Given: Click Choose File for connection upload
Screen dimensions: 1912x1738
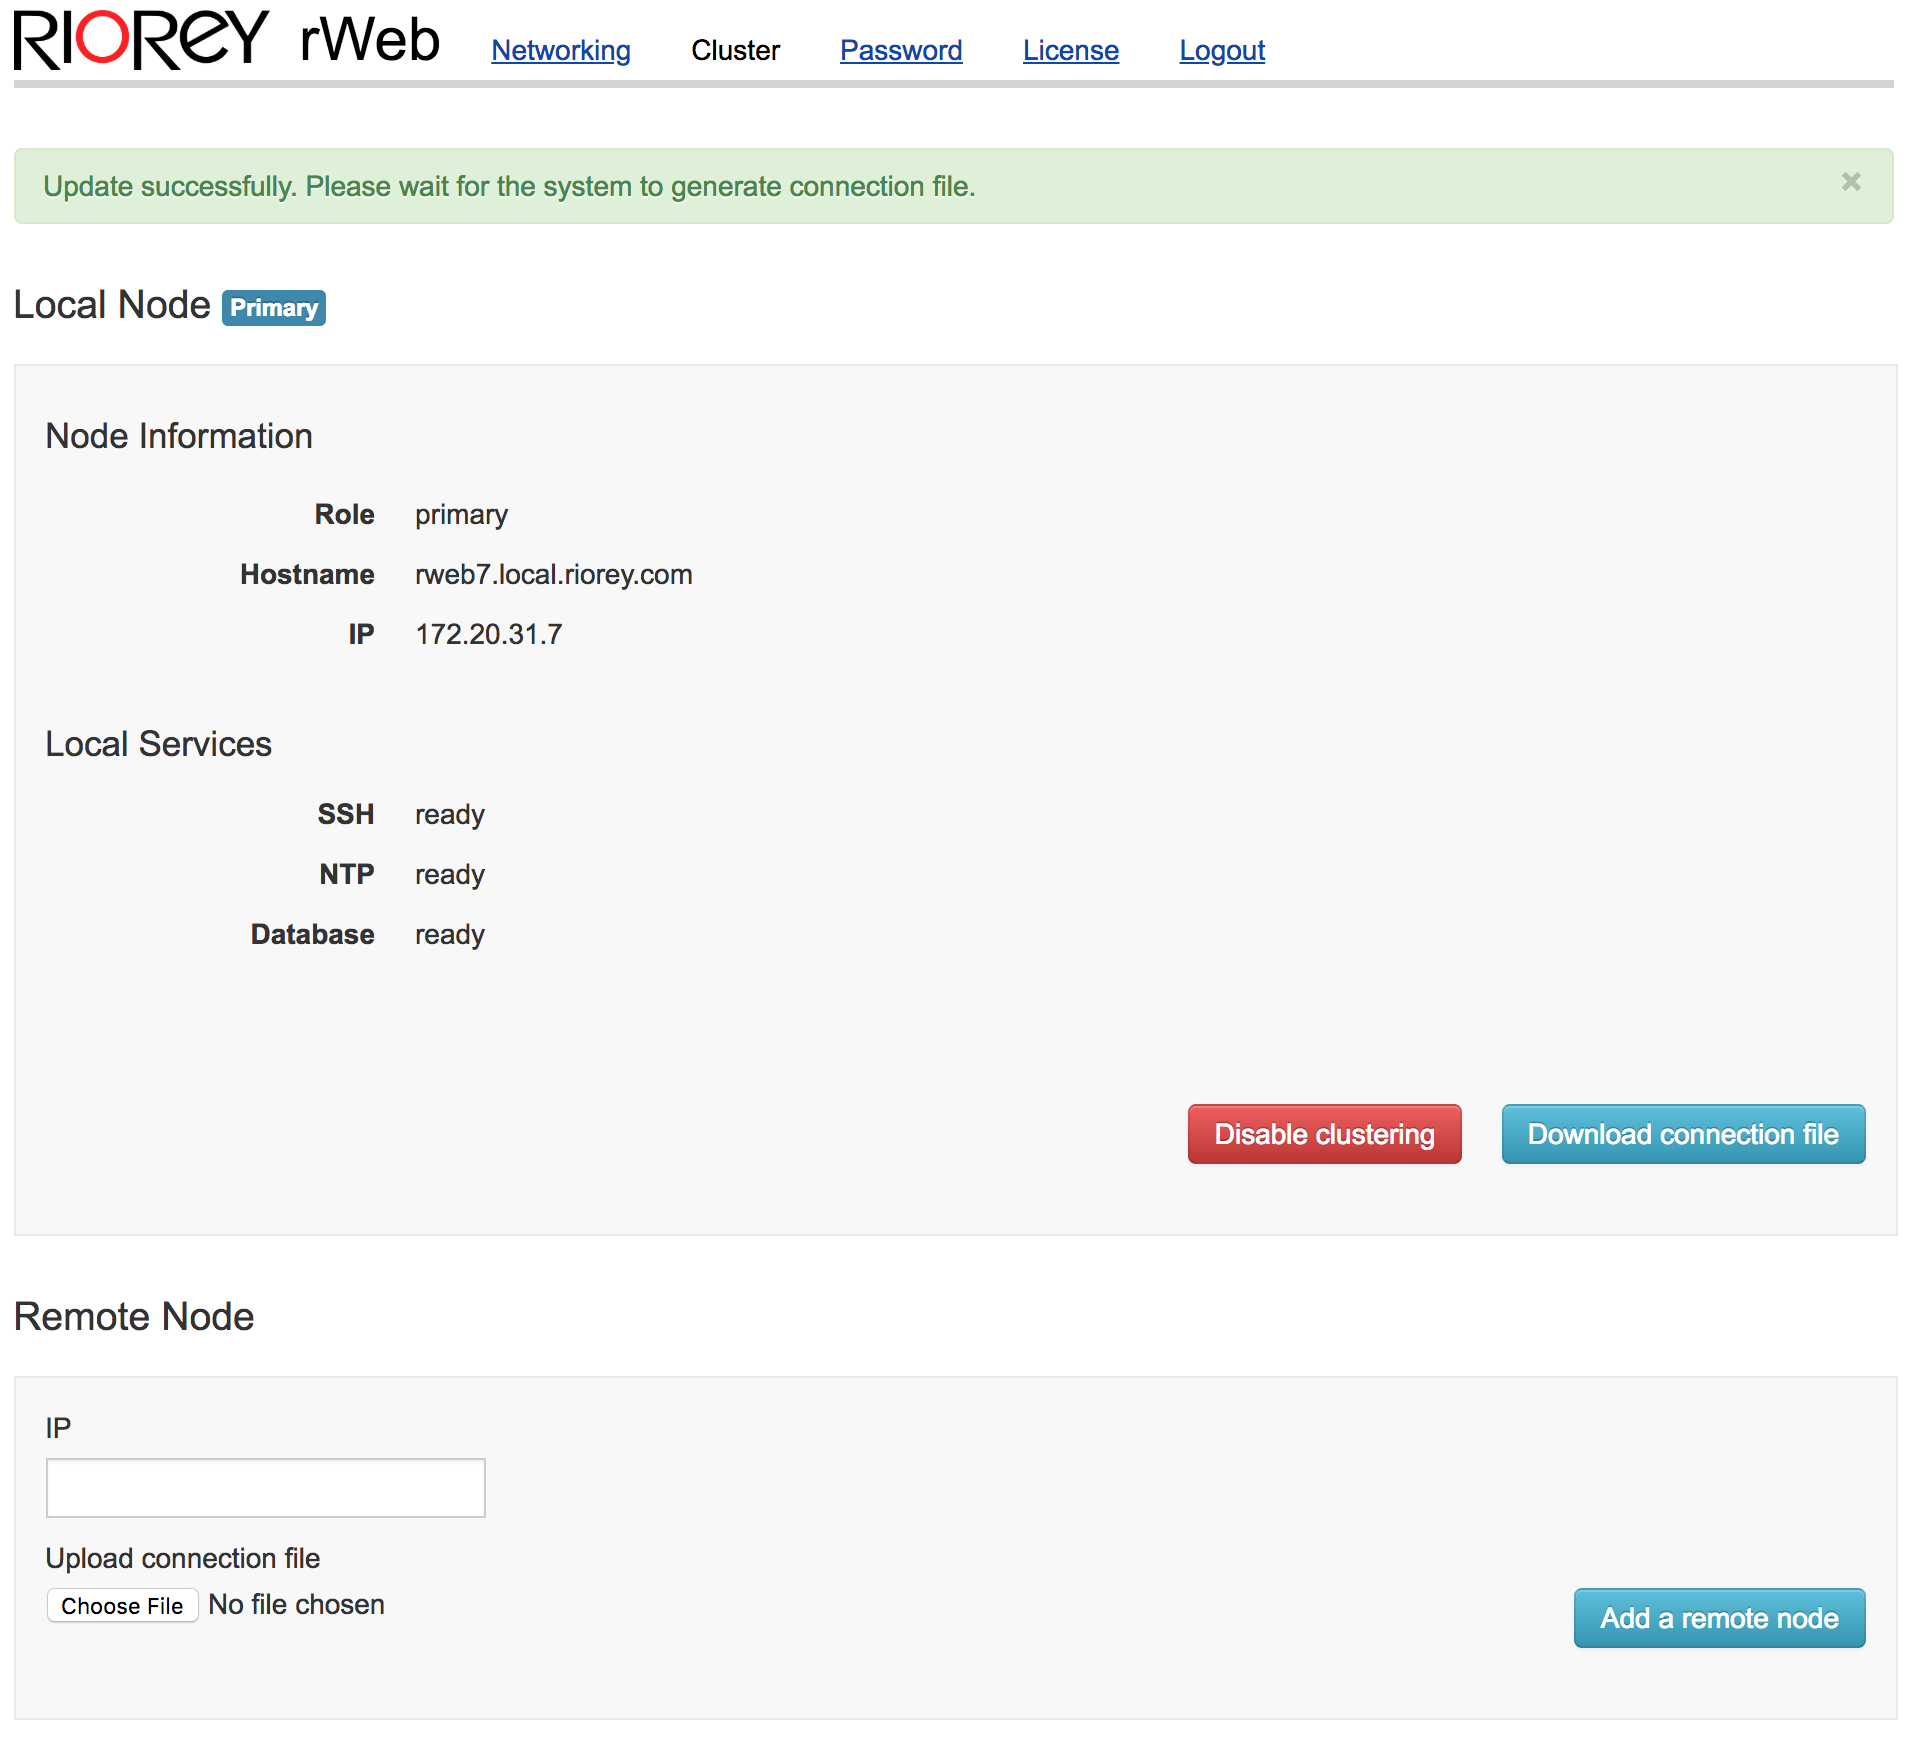Looking at the screenshot, I should click(122, 1606).
